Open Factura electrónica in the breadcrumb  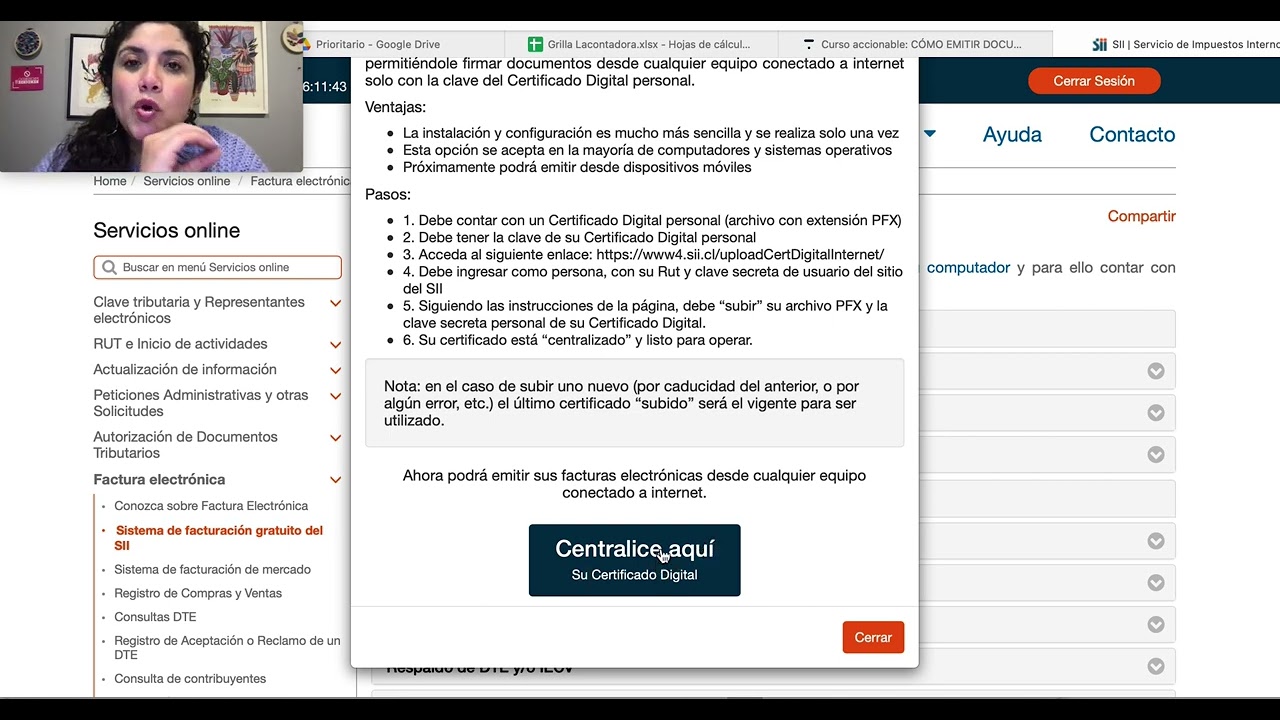tap(300, 181)
